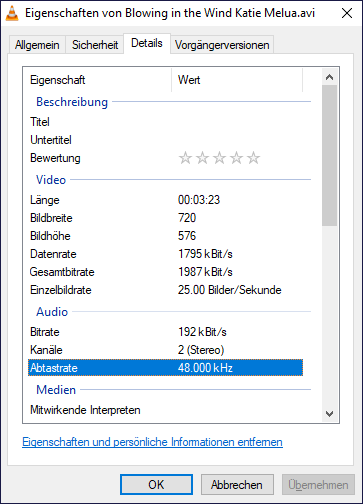Click the VLC cone icon in title bar
The height and width of the screenshot is (504, 363).
[12, 14]
